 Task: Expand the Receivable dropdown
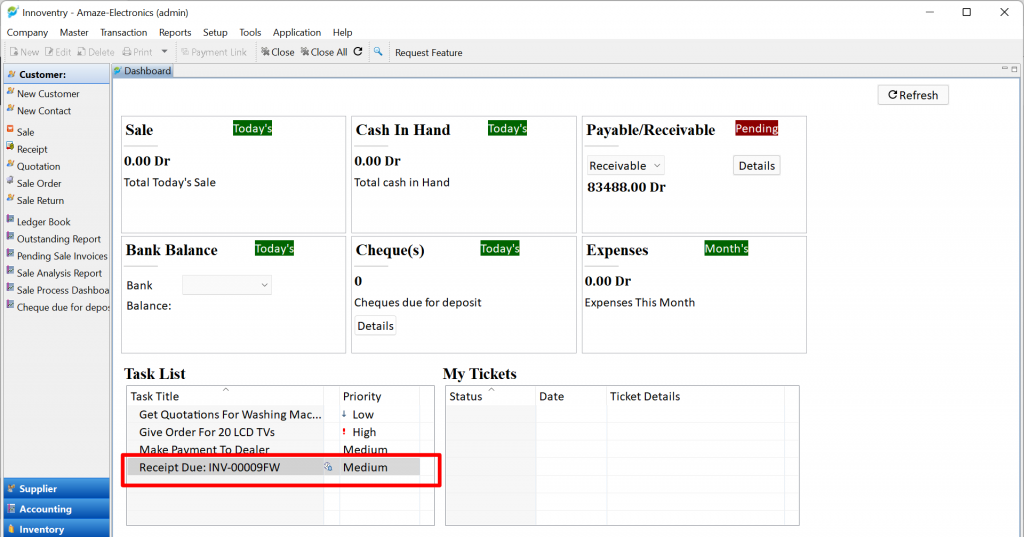626,166
